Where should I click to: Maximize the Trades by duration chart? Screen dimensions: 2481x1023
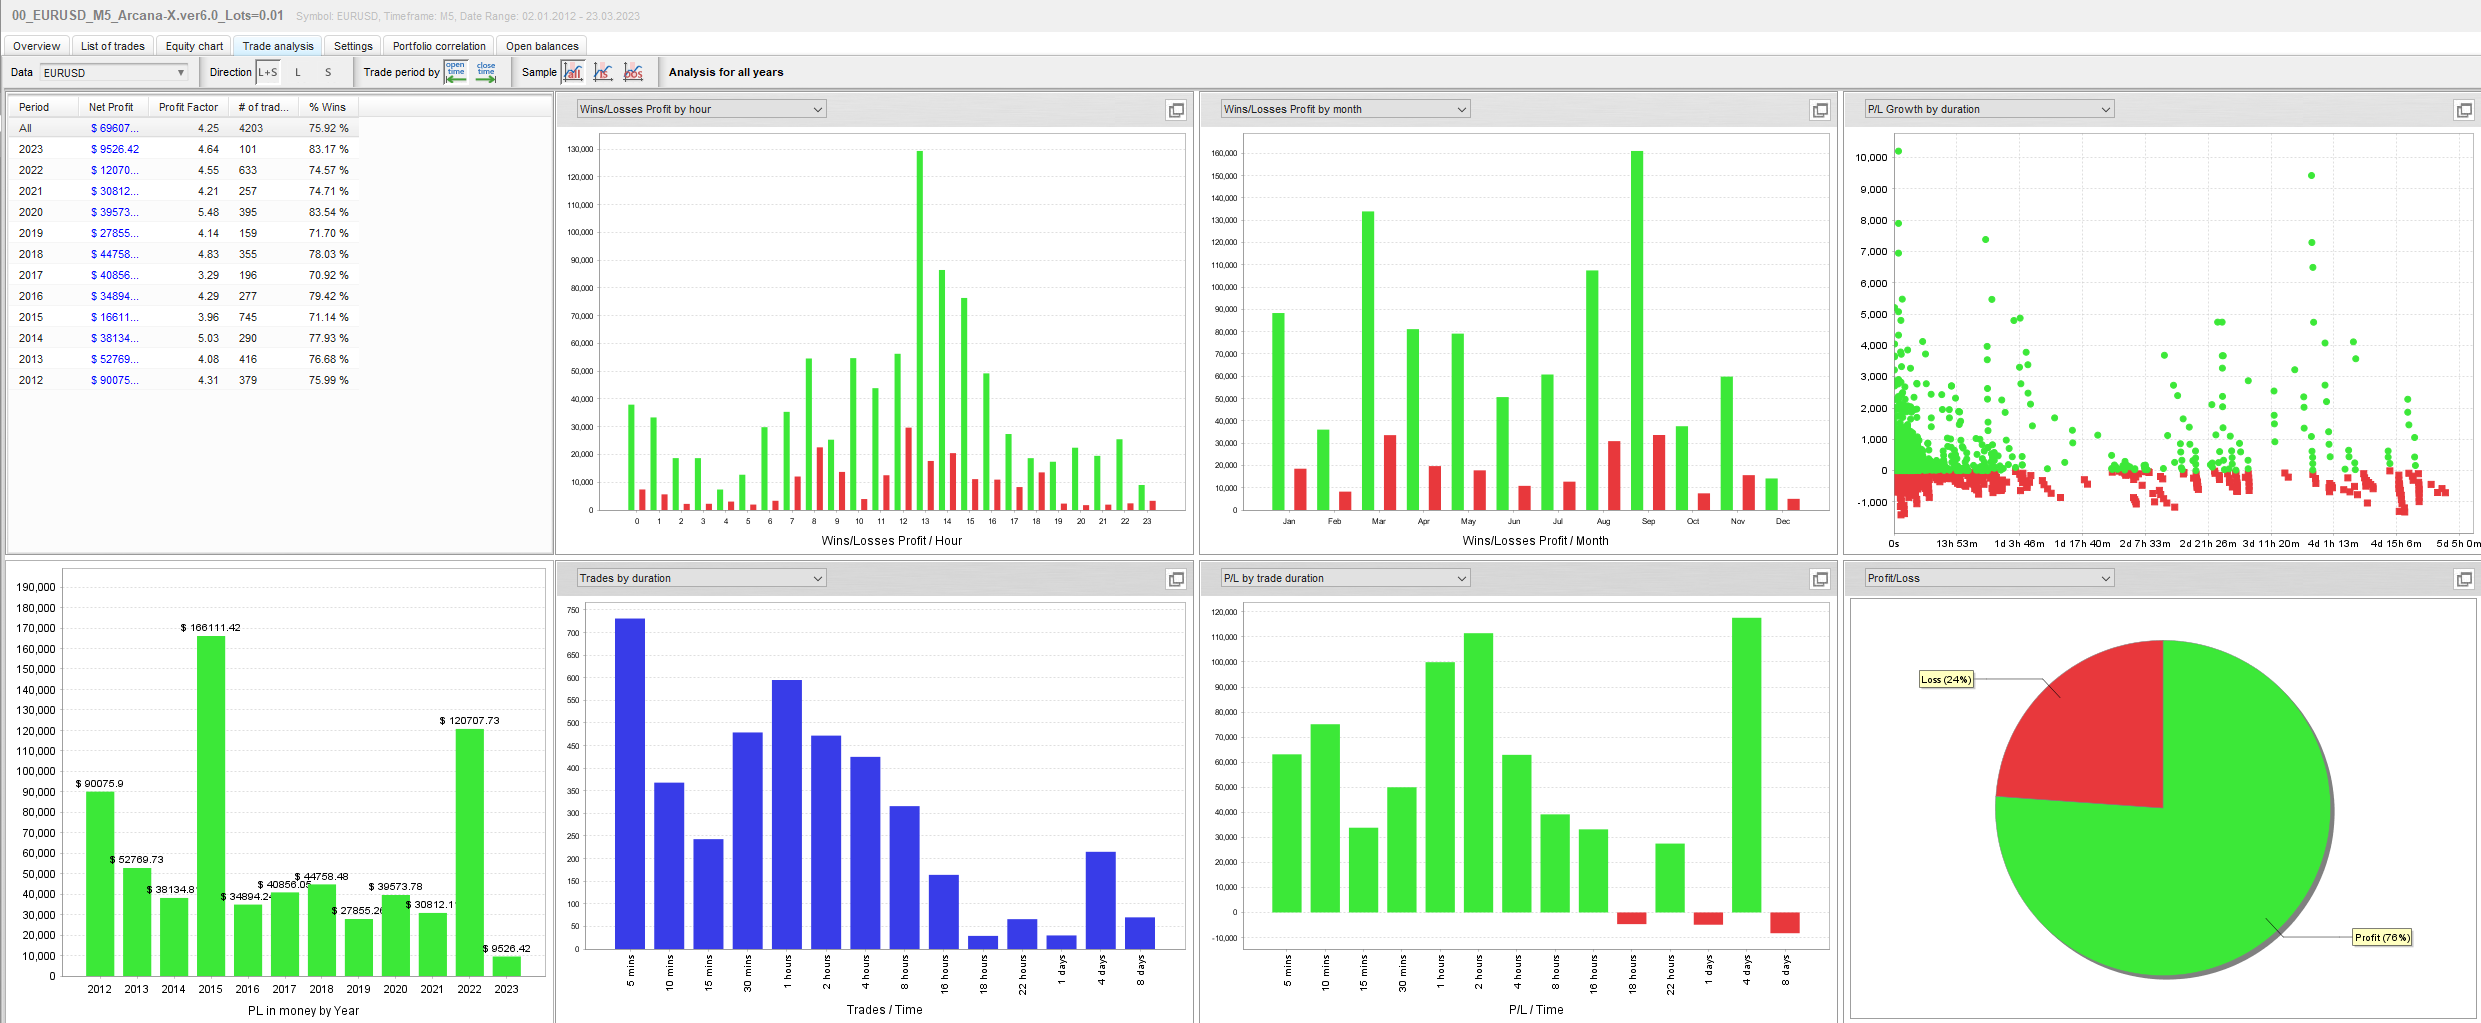1176,579
